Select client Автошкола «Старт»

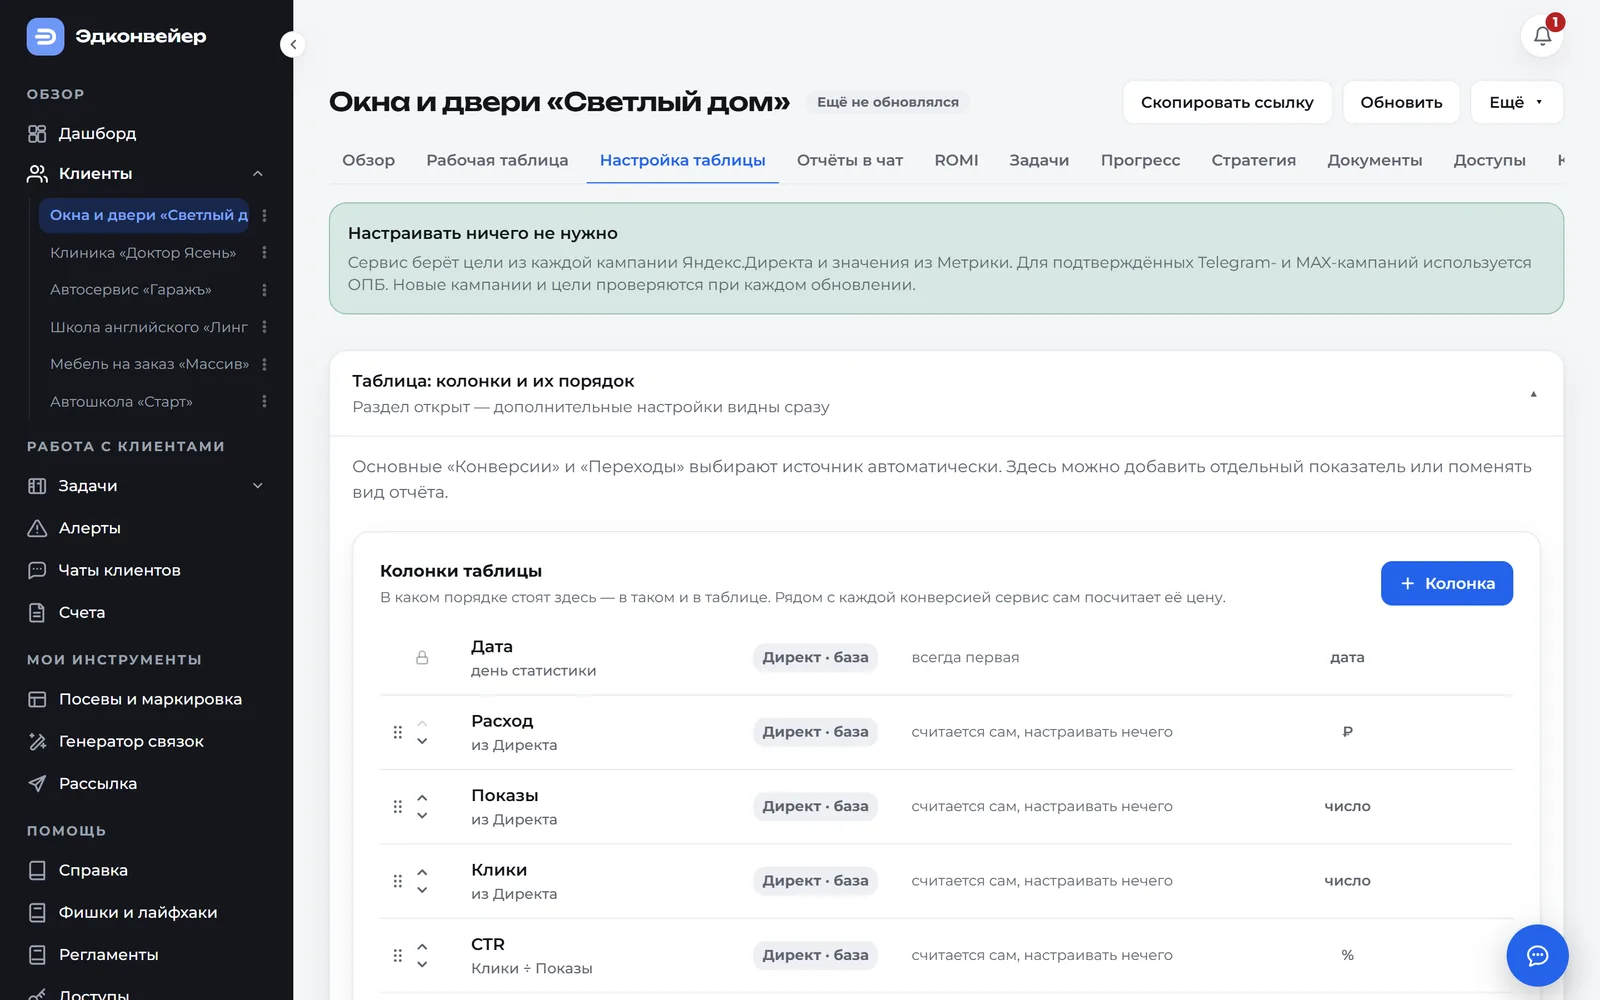pyautogui.click(x=121, y=401)
